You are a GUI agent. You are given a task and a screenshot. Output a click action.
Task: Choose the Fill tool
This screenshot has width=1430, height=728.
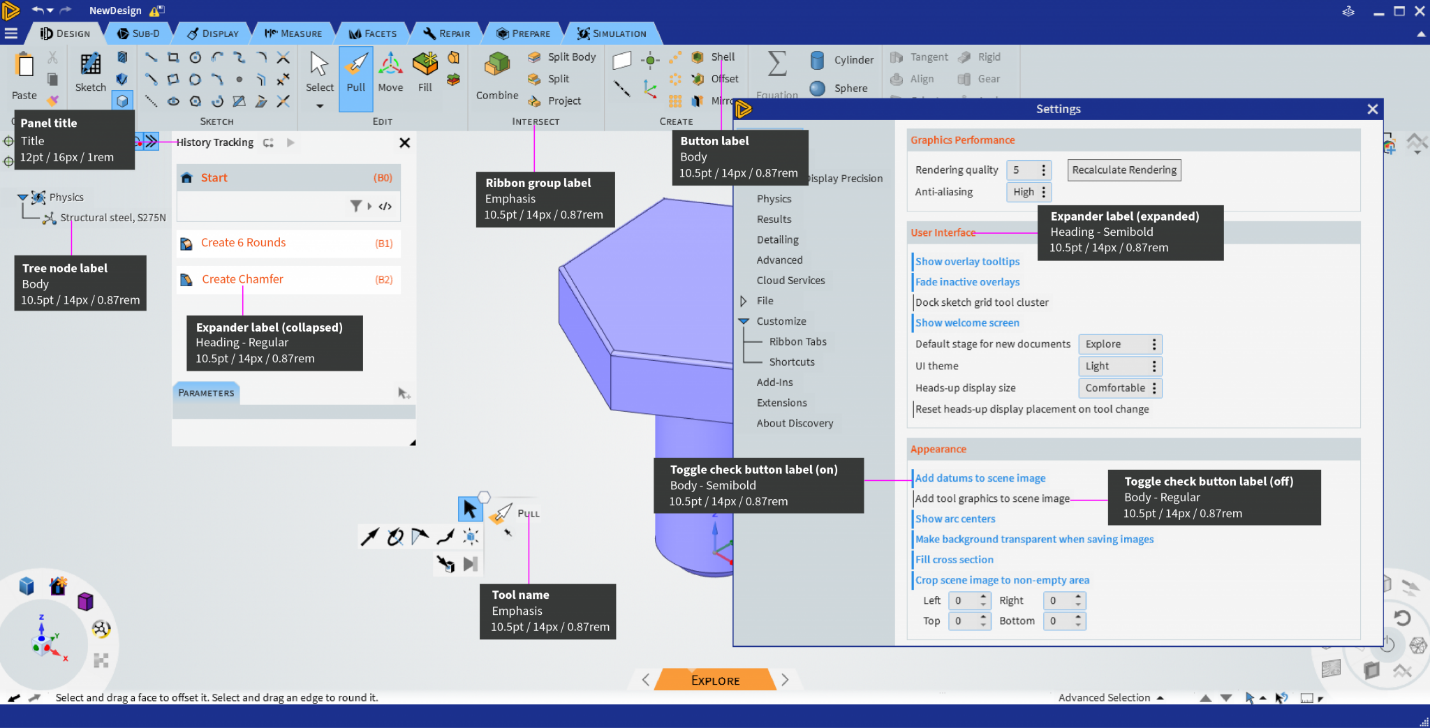point(425,73)
